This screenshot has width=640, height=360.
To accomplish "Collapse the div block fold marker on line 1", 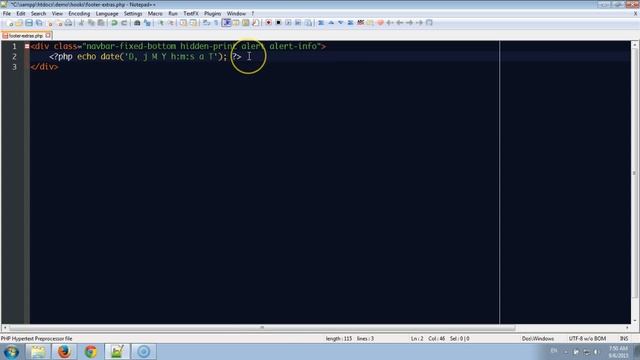I will 27,46.
